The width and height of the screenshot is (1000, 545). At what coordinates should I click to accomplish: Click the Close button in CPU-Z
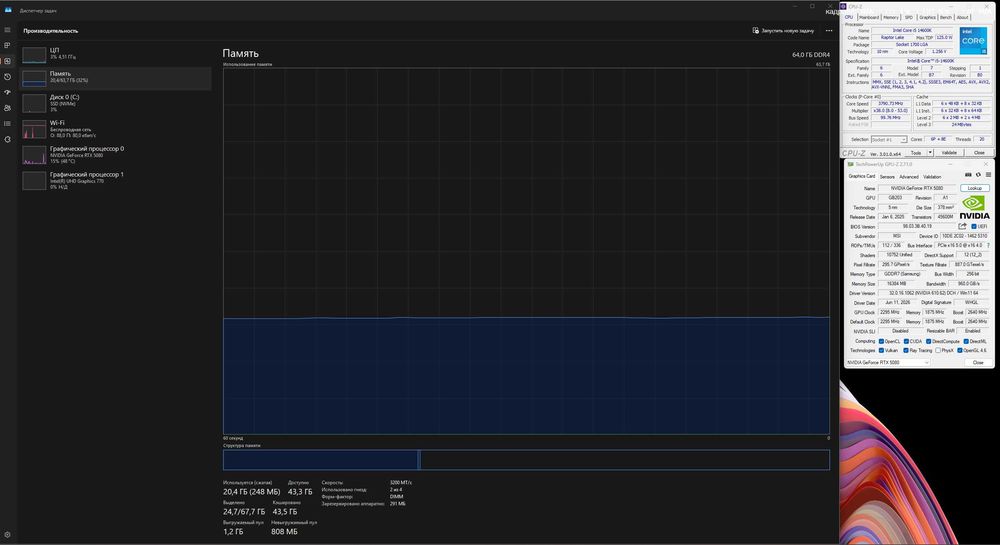(x=979, y=153)
